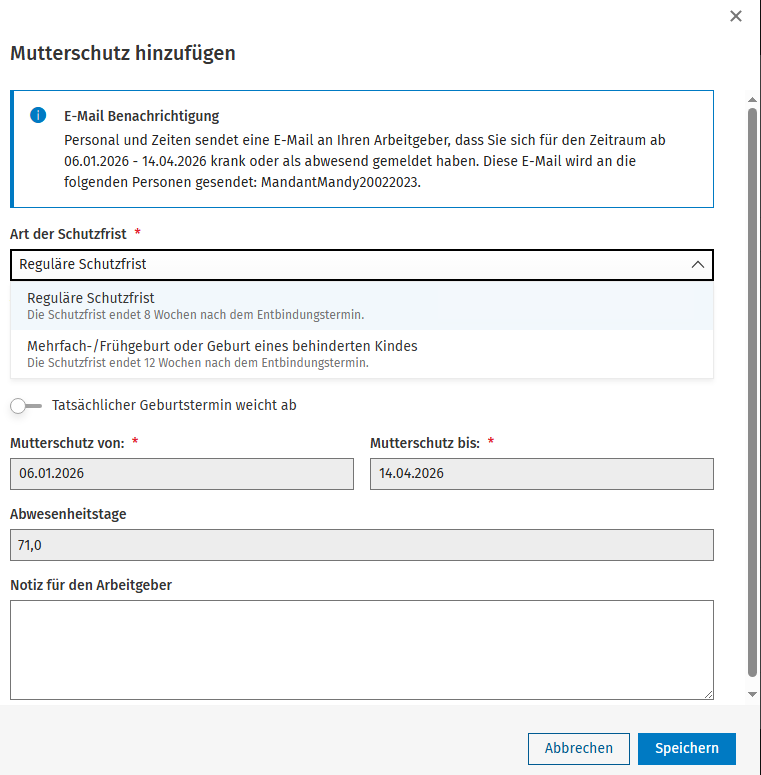Click 'Die Schutzfrist endet 12 Wochen' description

[x=198, y=363]
